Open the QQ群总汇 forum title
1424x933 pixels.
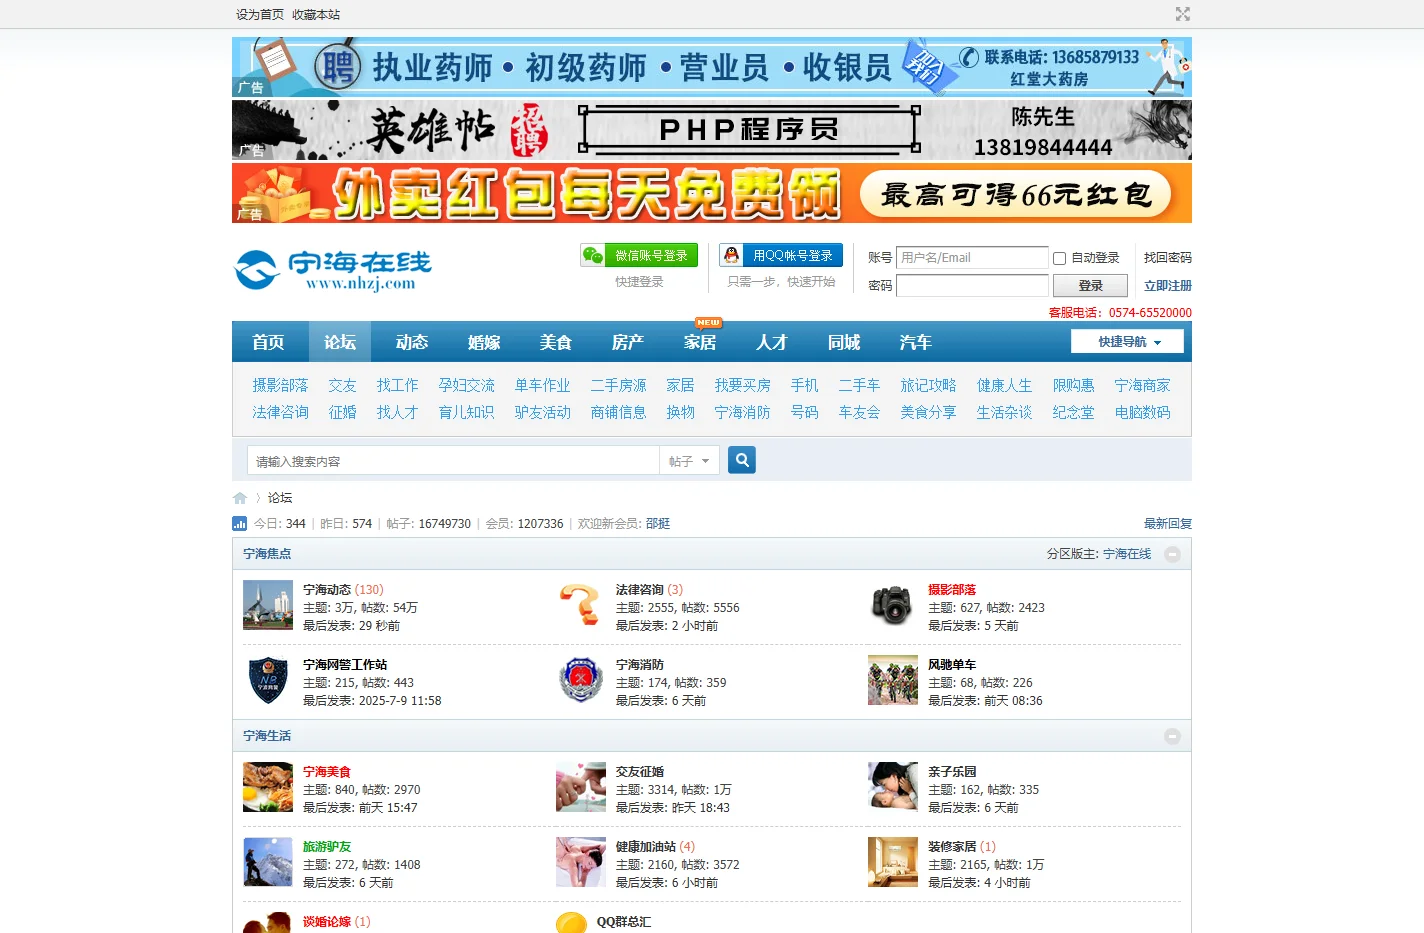[x=624, y=922]
